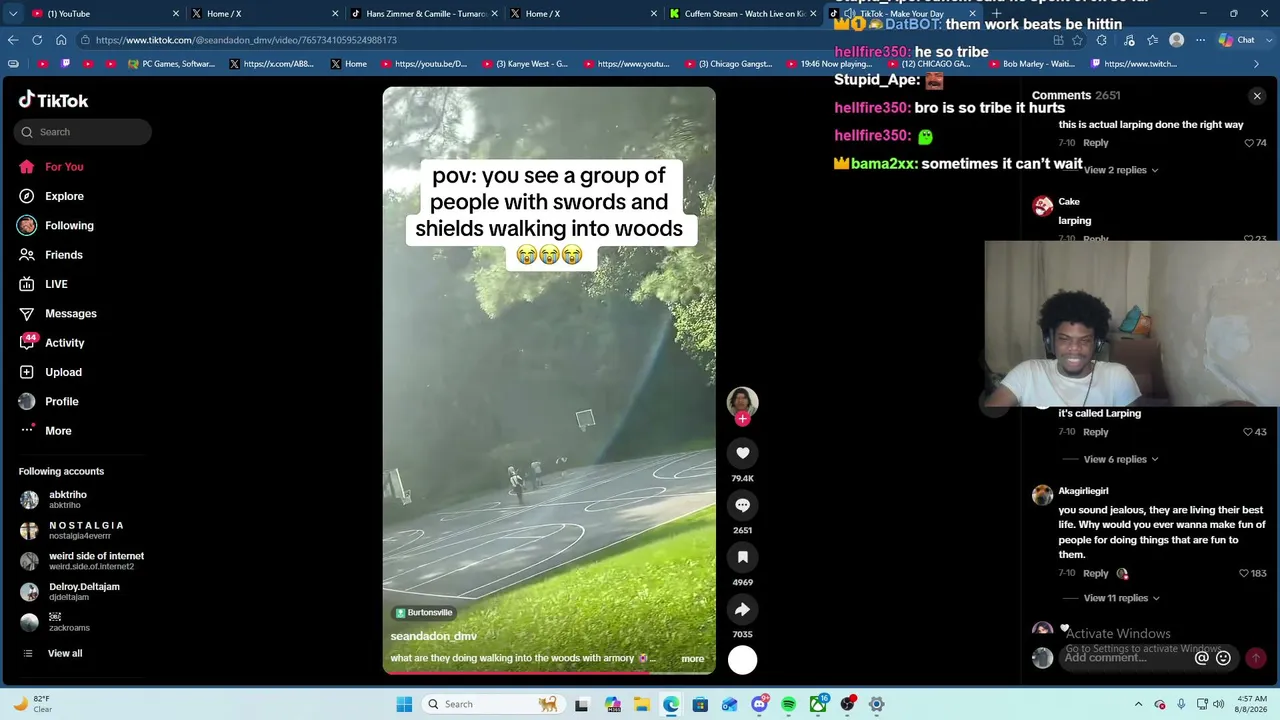Insert a mention with the @ icon
The width and height of the screenshot is (1280, 720).
click(1202, 658)
